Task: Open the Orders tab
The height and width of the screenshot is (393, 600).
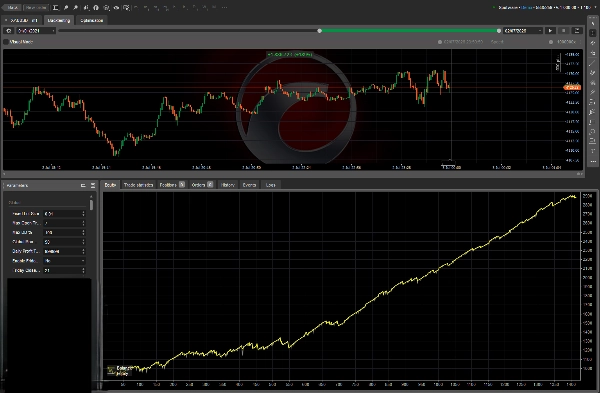Action: 202,185
